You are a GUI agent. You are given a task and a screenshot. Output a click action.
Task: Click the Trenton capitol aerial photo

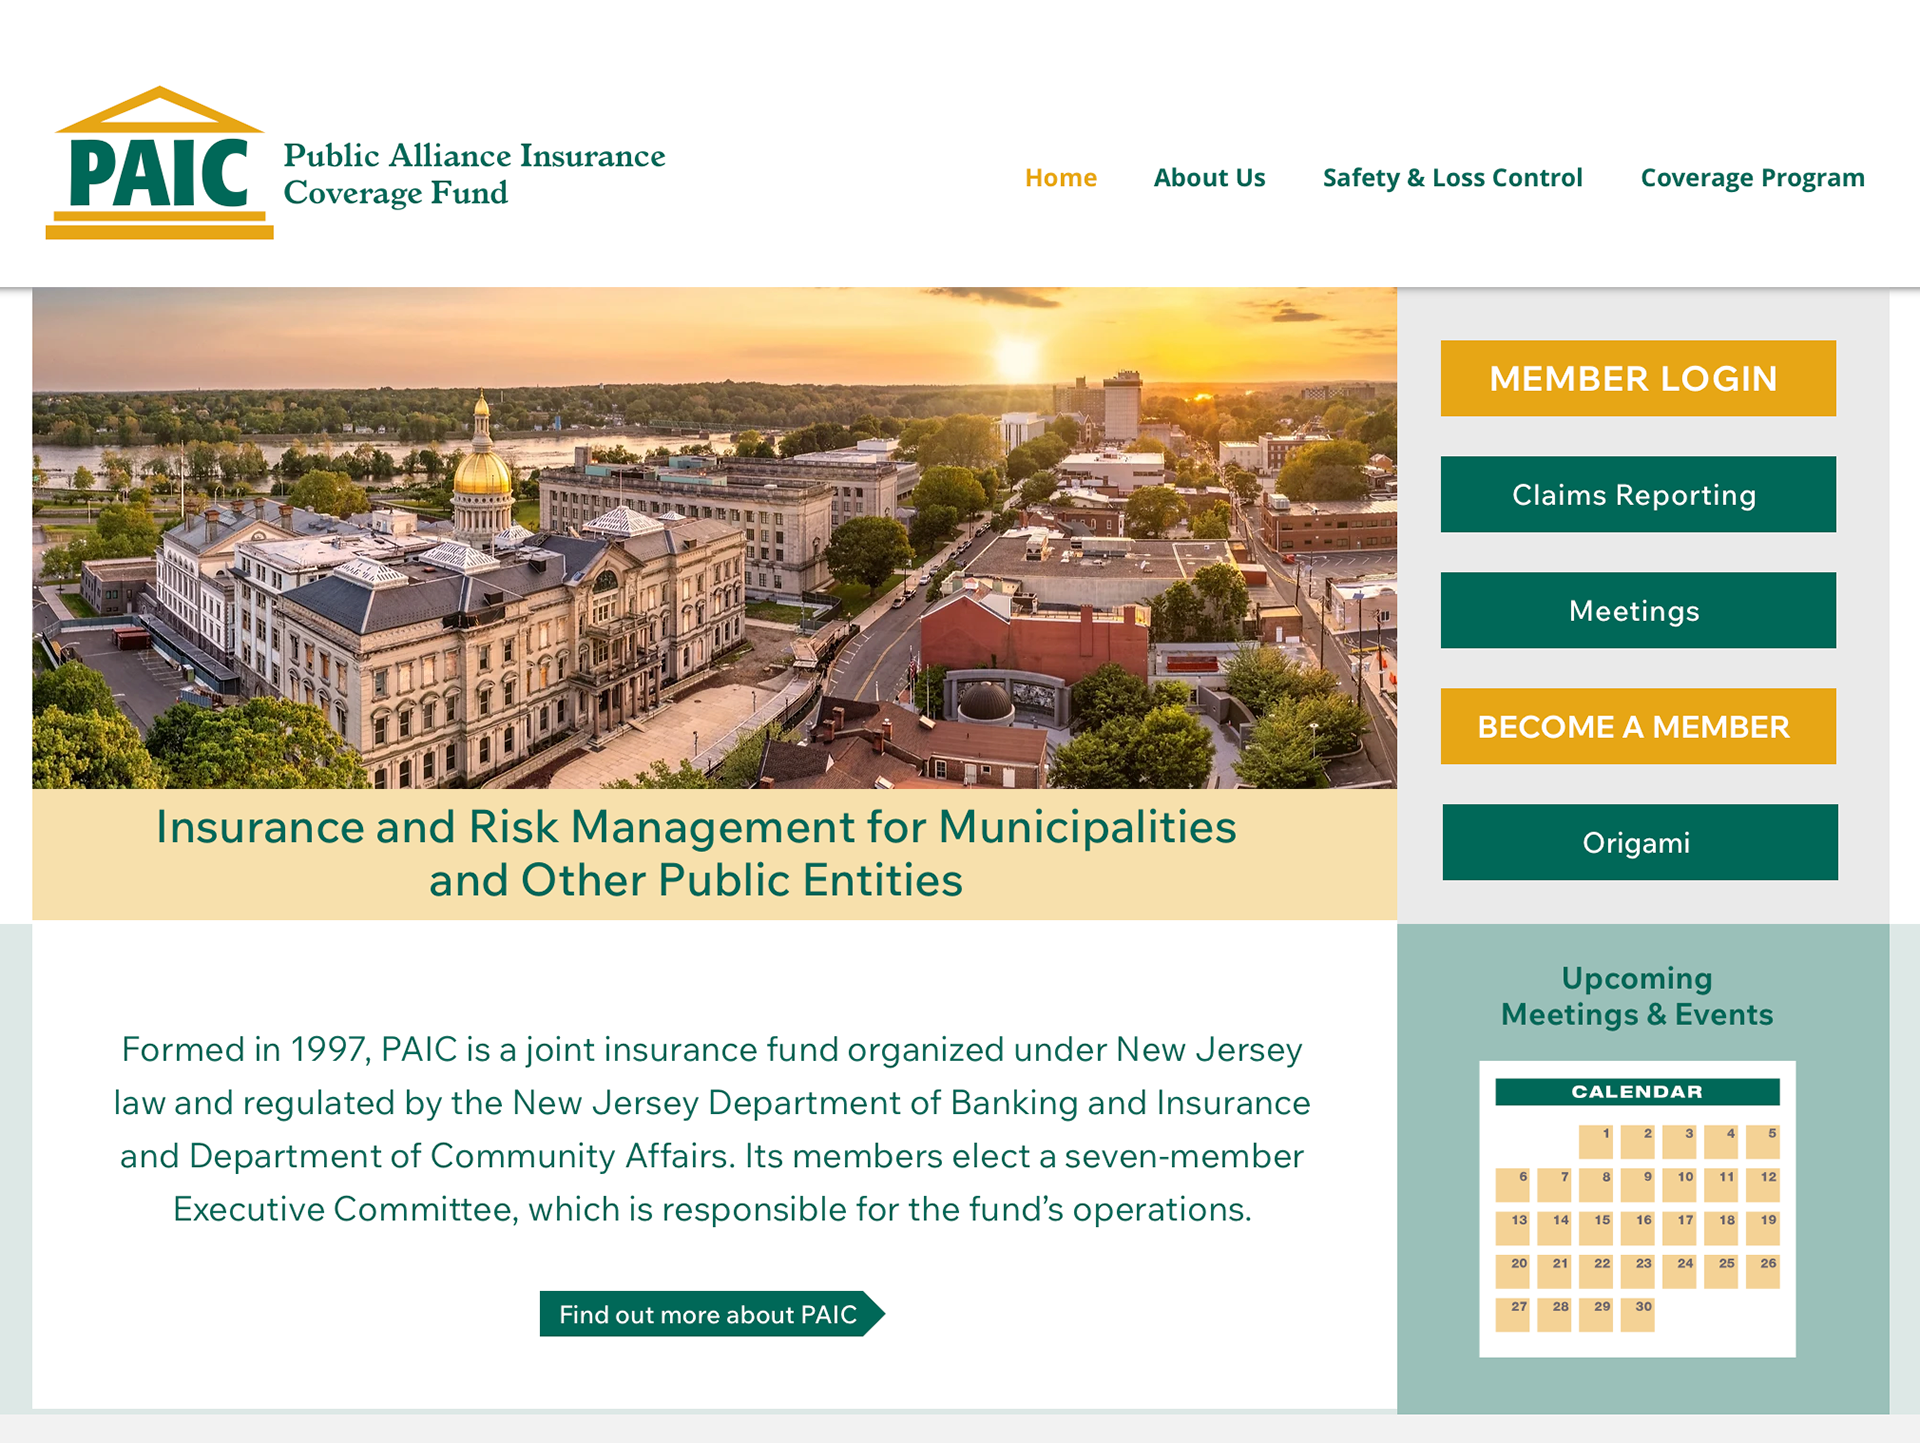[714, 538]
